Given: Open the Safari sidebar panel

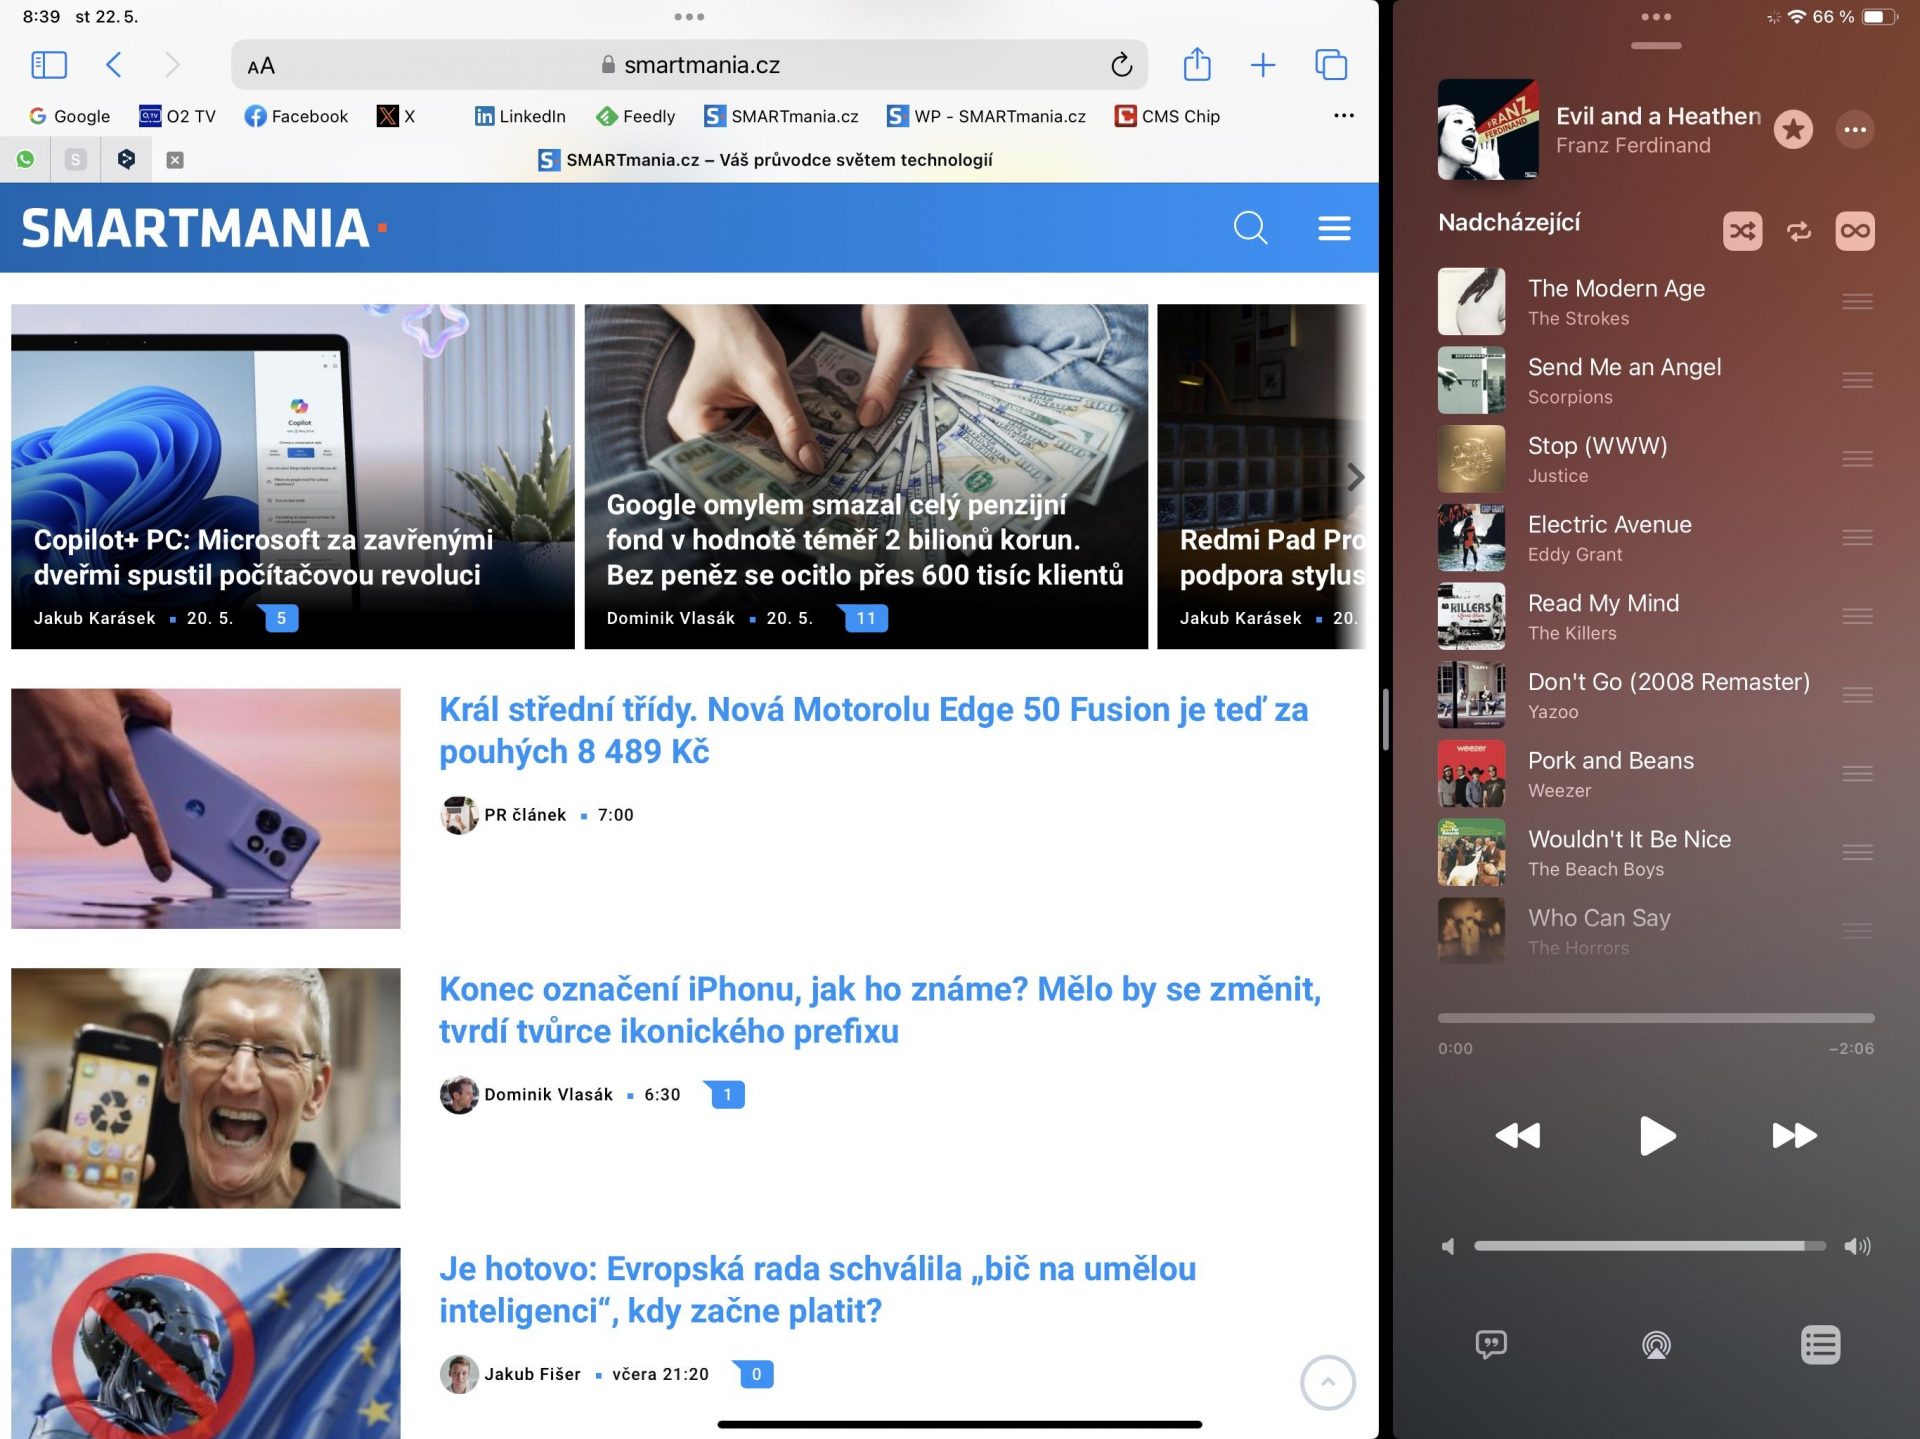Looking at the screenshot, I should [x=49, y=65].
